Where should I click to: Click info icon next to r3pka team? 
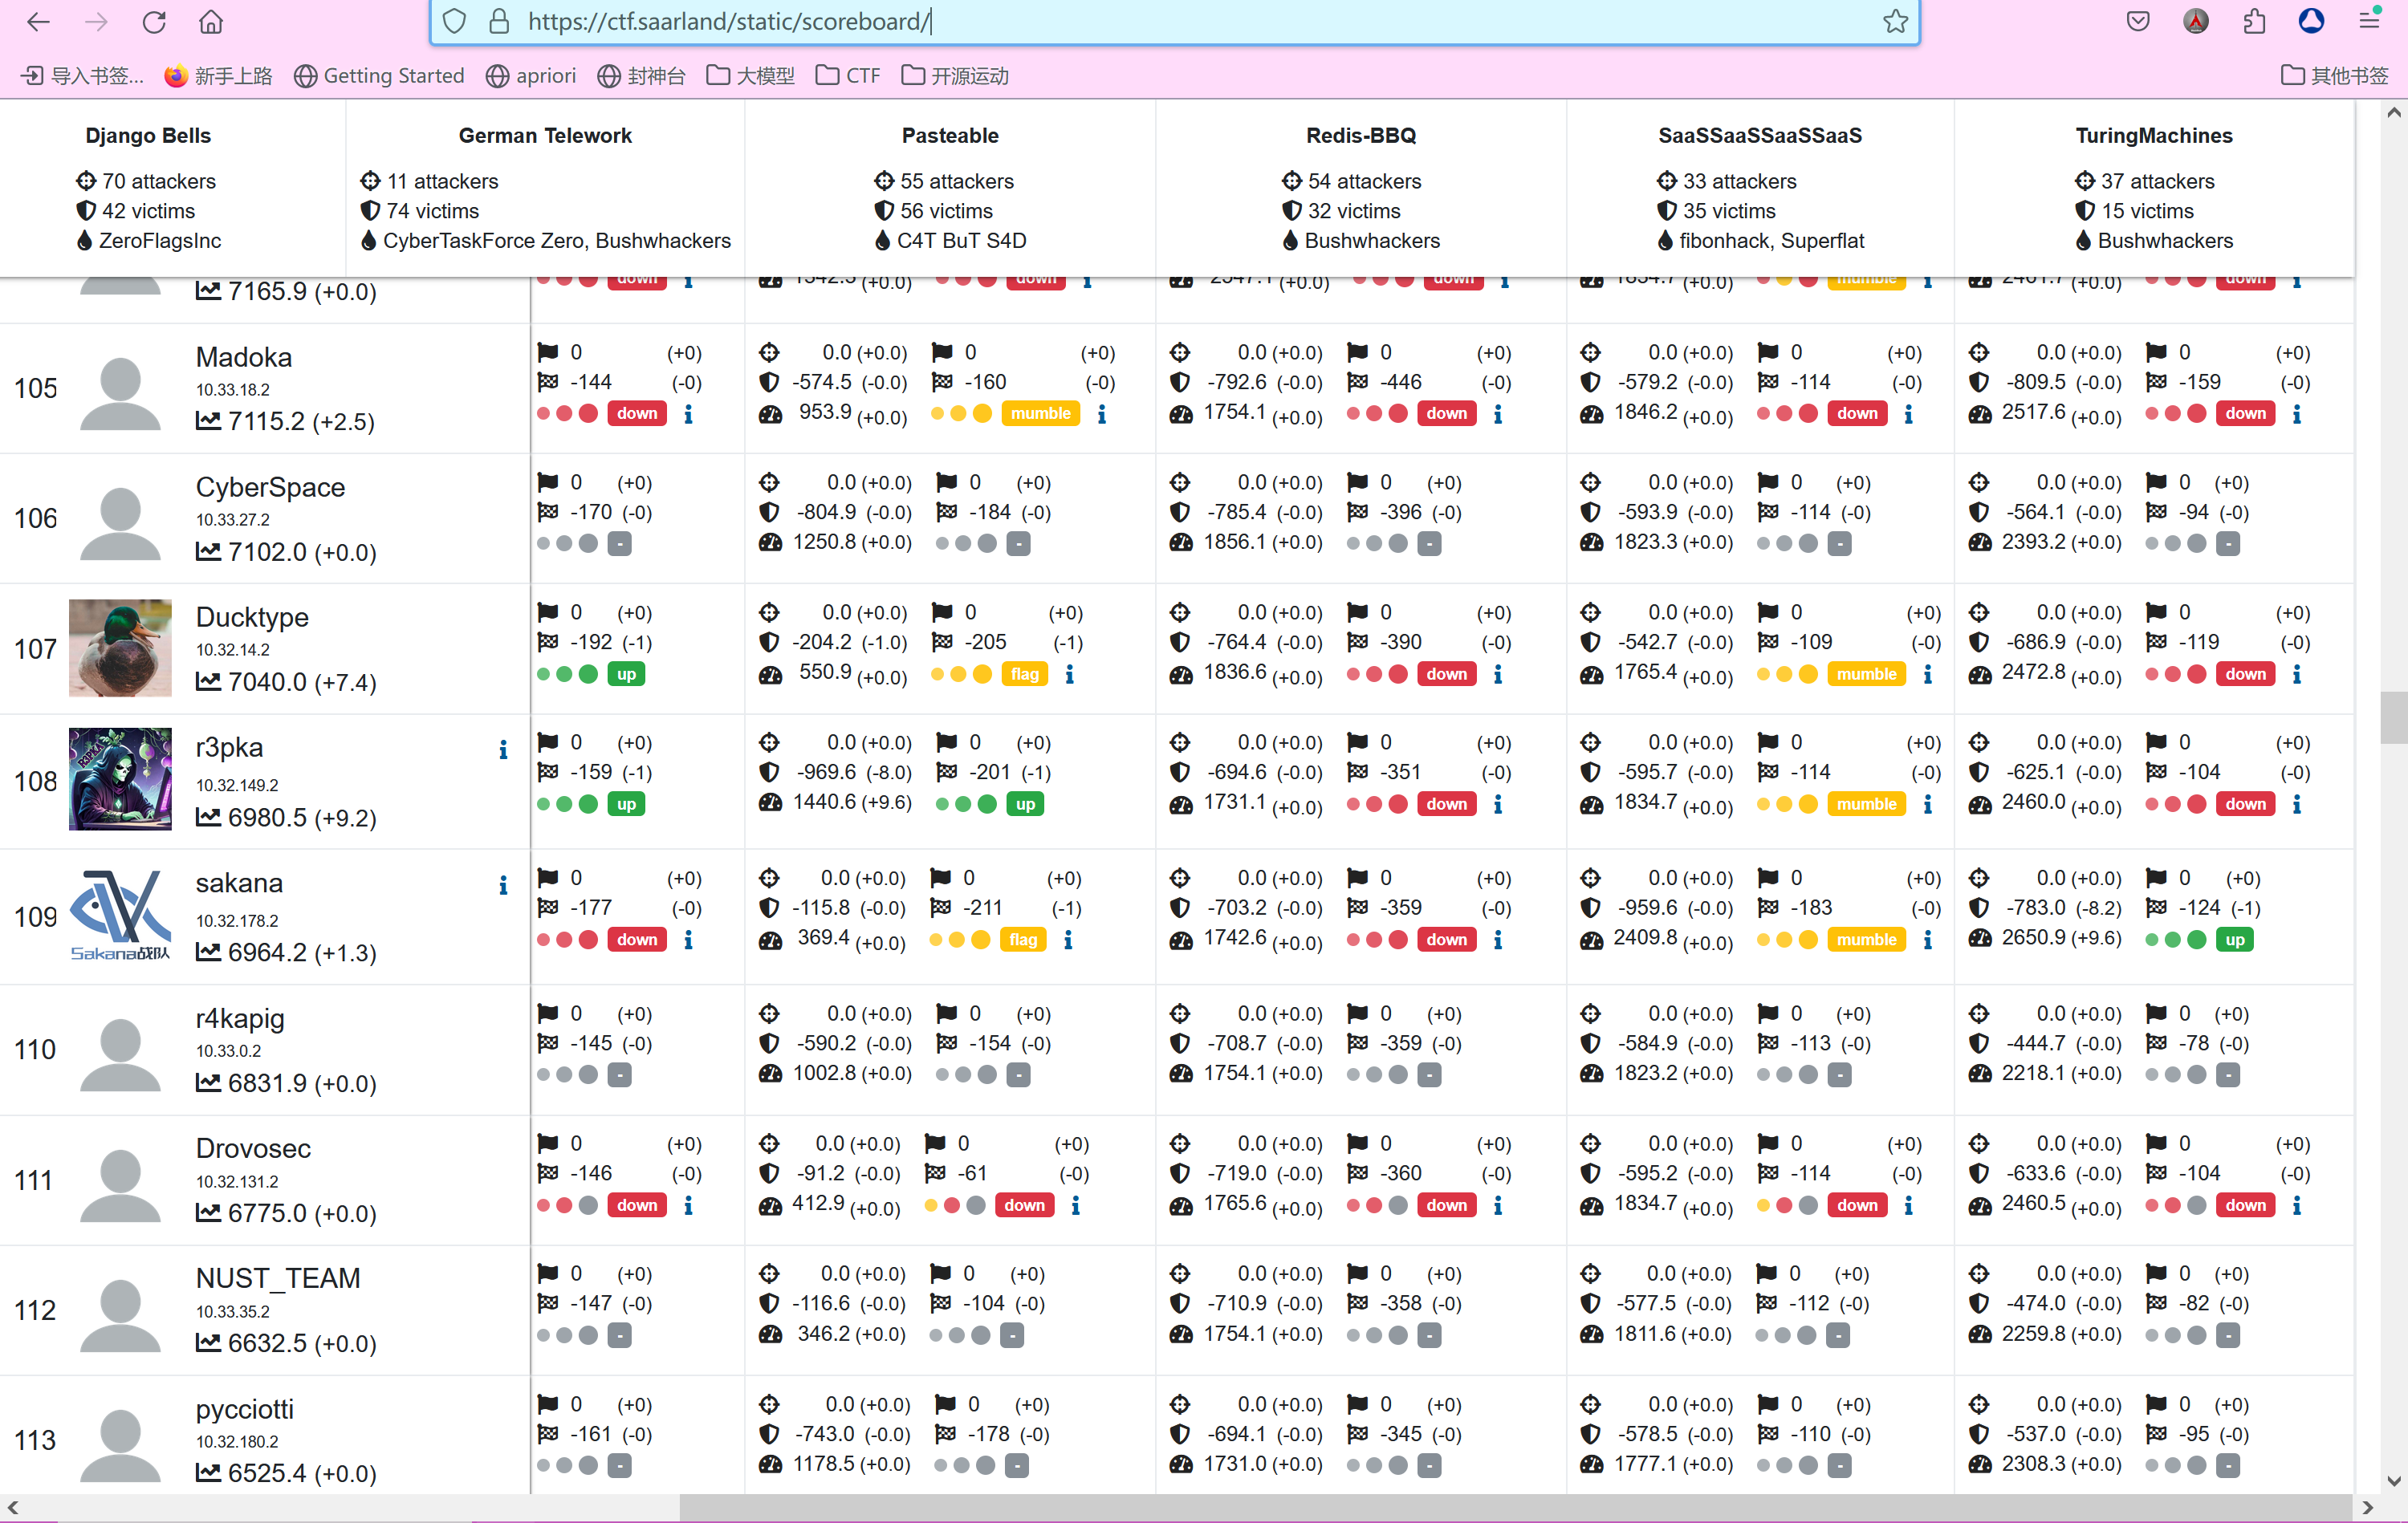click(x=503, y=749)
